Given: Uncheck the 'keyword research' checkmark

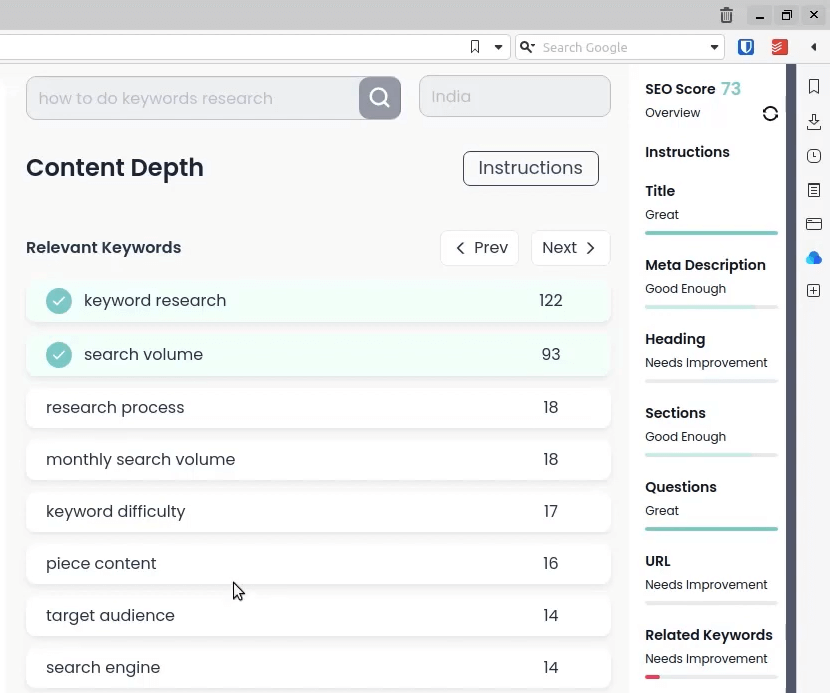Looking at the screenshot, I should pos(59,301).
